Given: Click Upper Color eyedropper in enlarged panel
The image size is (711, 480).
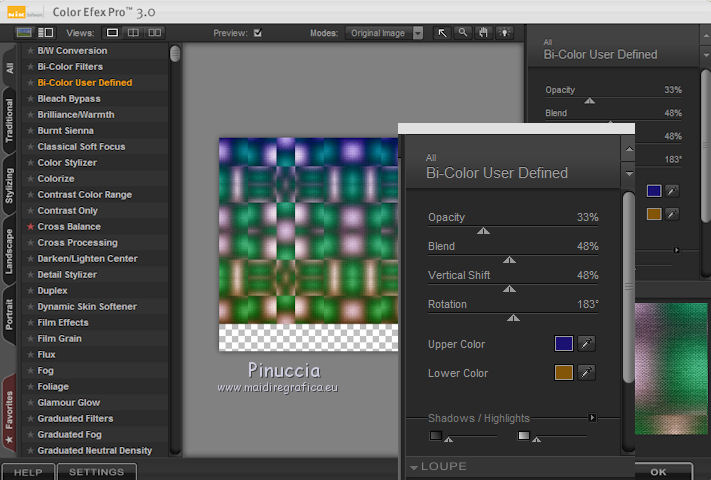Looking at the screenshot, I should point(586,344).
